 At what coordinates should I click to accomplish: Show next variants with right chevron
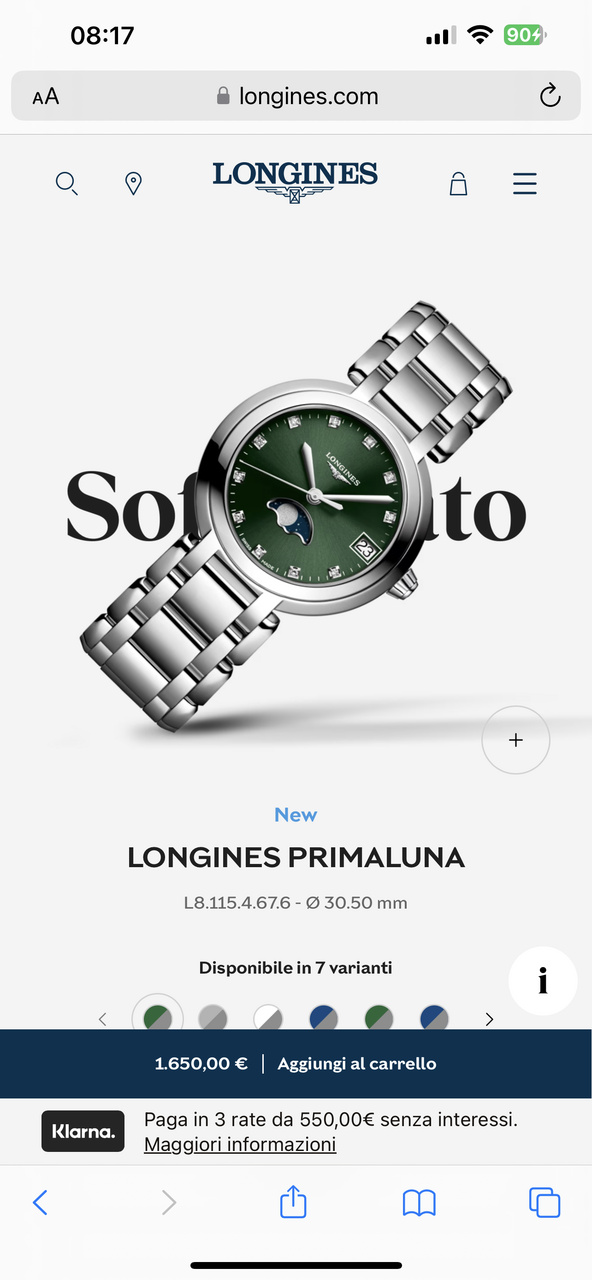(x=489, y=1019)
